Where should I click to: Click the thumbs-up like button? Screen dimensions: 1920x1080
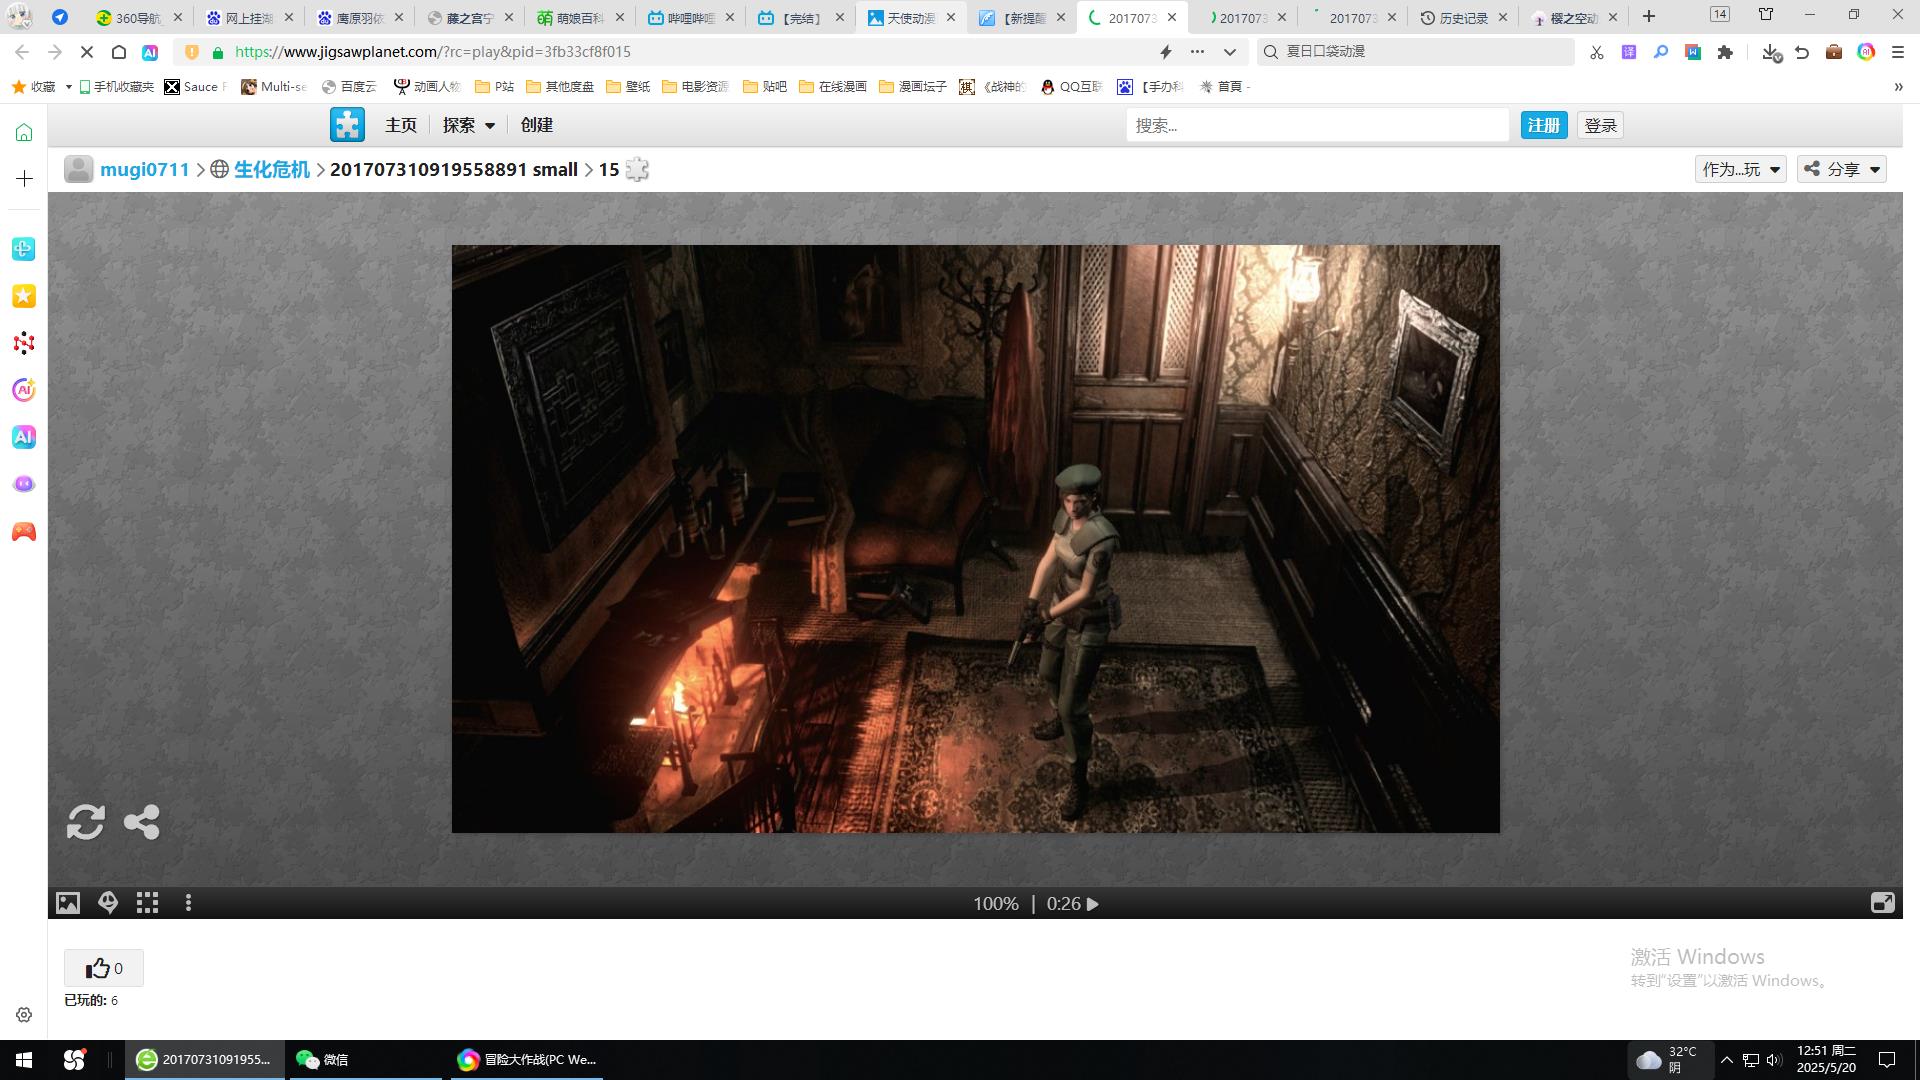104,968
